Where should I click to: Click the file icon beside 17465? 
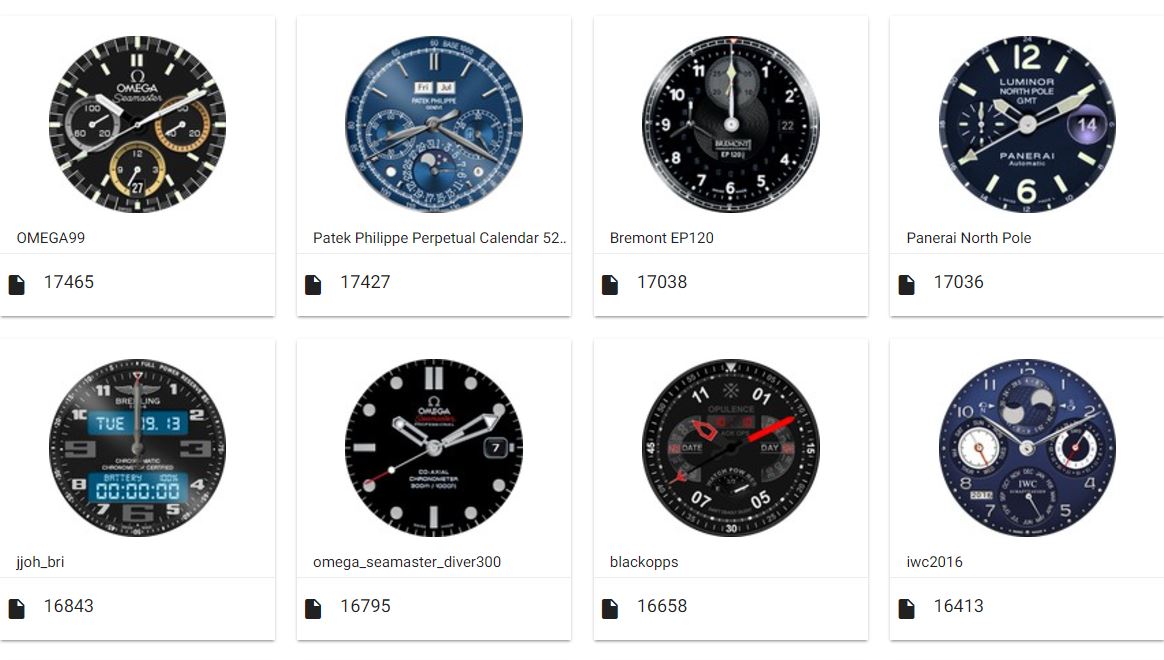[x=16, y=284]
